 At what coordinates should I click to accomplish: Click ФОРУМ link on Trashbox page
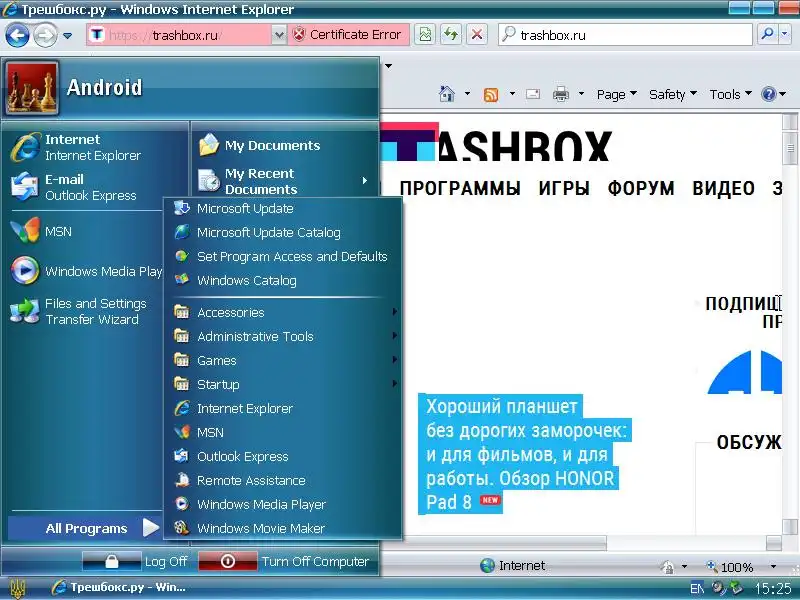click(x=641, y=188)
